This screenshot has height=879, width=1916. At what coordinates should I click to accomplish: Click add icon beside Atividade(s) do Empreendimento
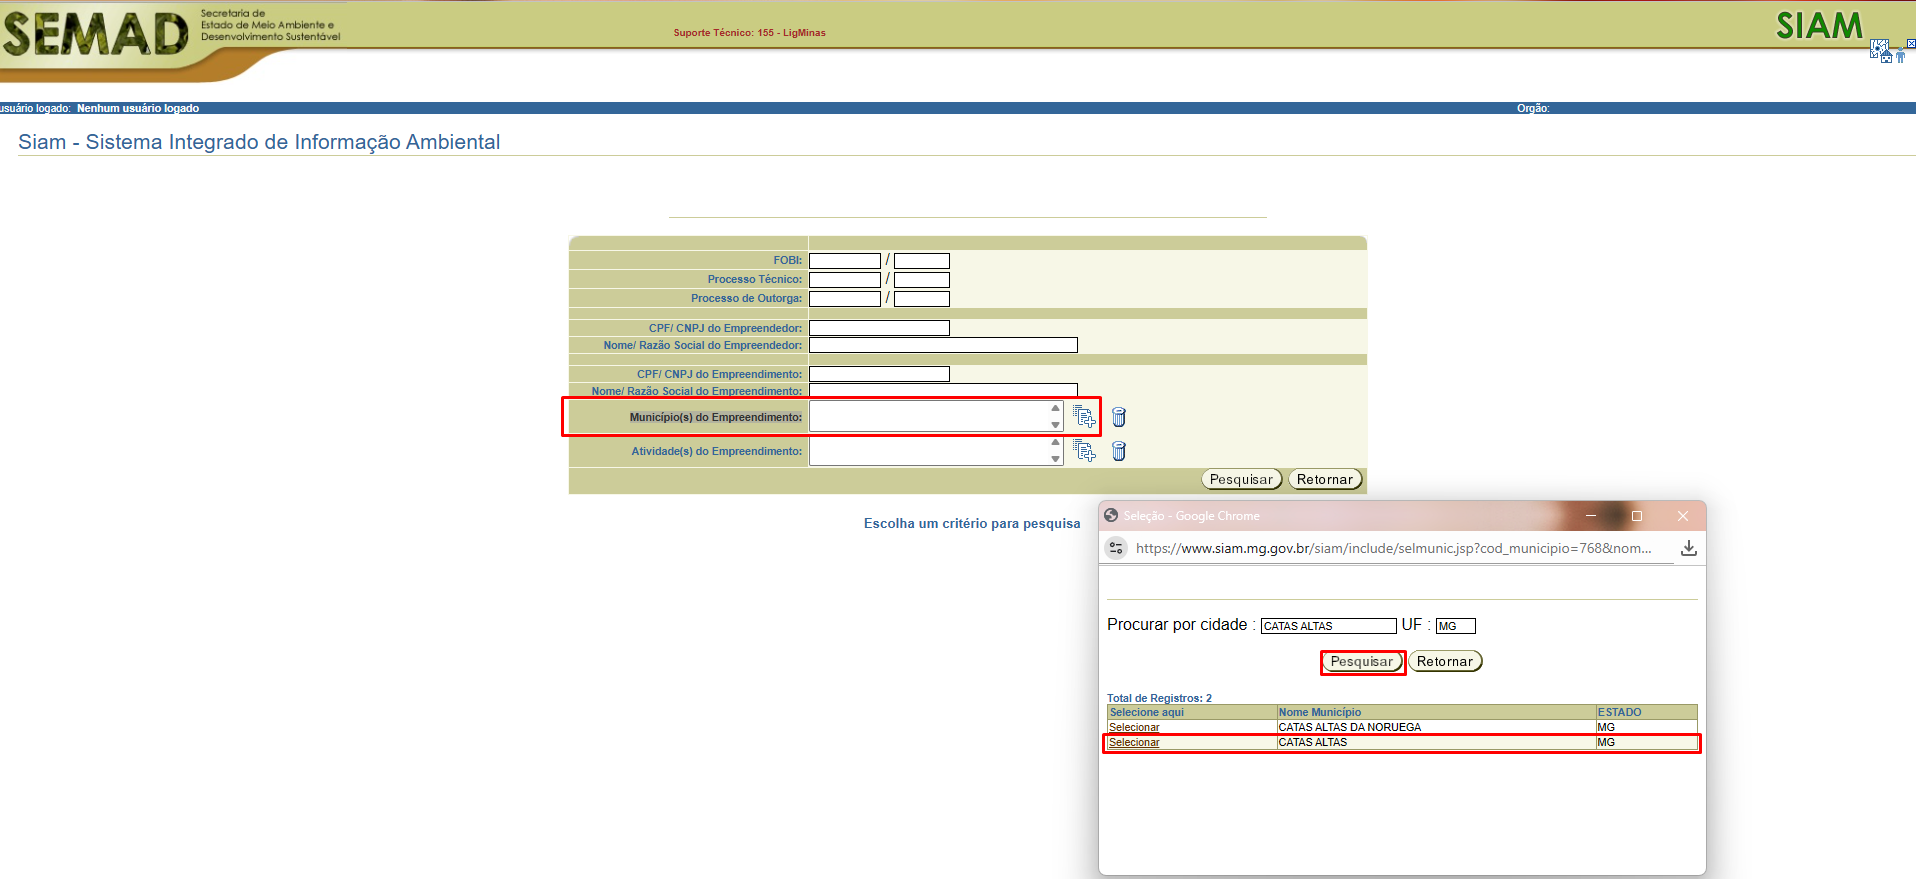click(1084, 451)
